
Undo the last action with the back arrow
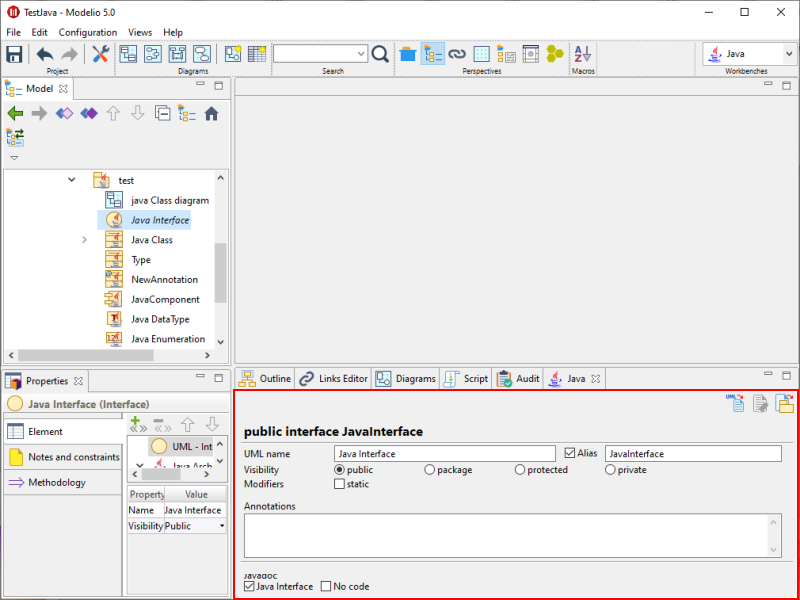coord(45,54)
